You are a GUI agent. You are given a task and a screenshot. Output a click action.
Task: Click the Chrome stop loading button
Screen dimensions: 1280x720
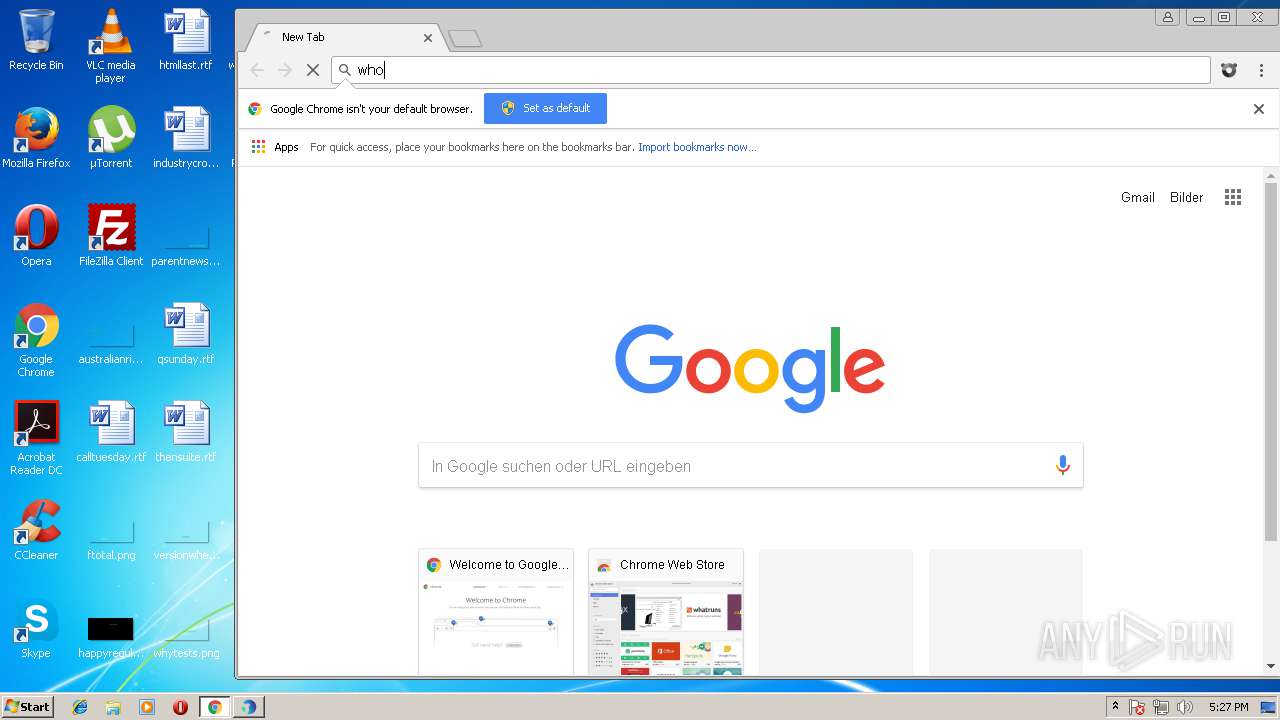pos(312,70)
